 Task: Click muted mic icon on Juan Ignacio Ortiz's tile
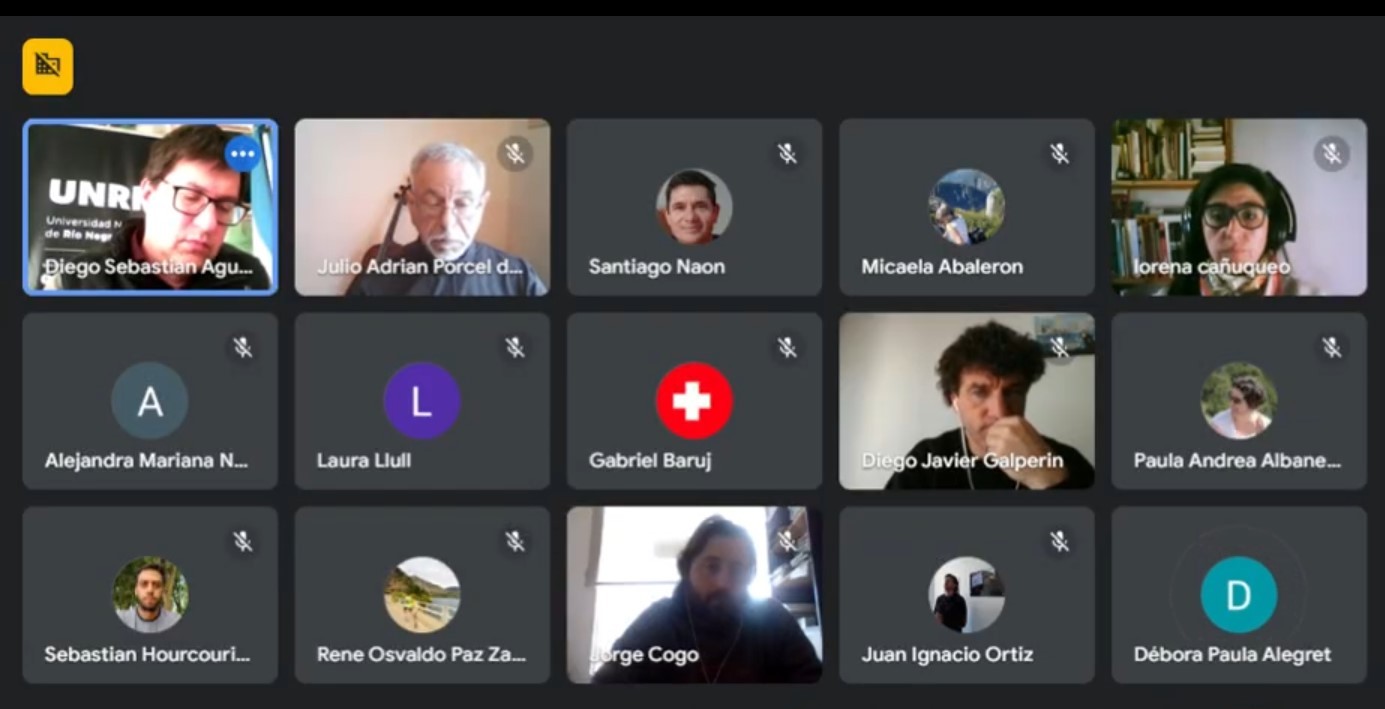pos(1059,542)
